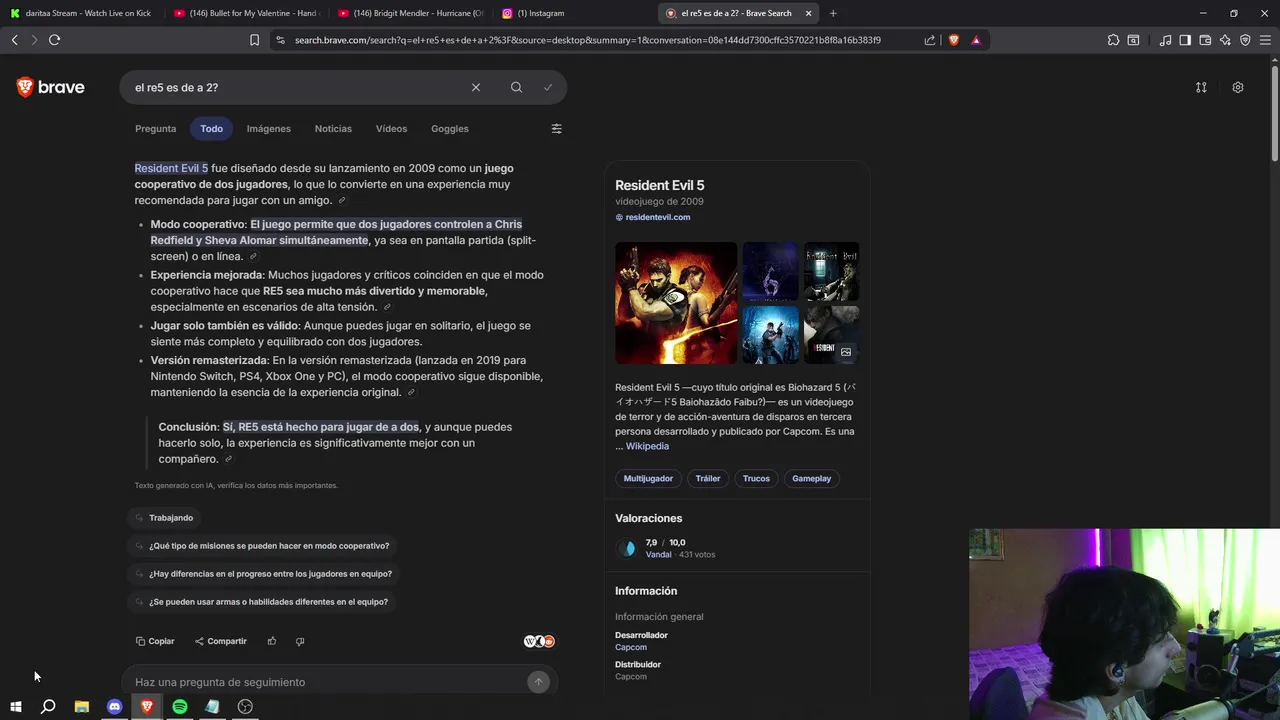1280x720 pixels.
Task: Switch to the Instagram browser tab
Action: pyautogui.click(x=573, y=13)
